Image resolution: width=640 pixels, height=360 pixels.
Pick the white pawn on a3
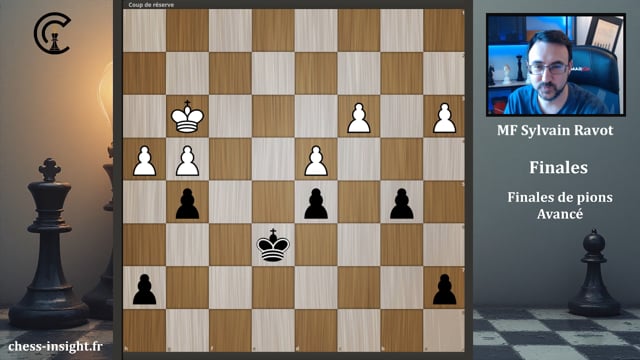pos(444,118)
